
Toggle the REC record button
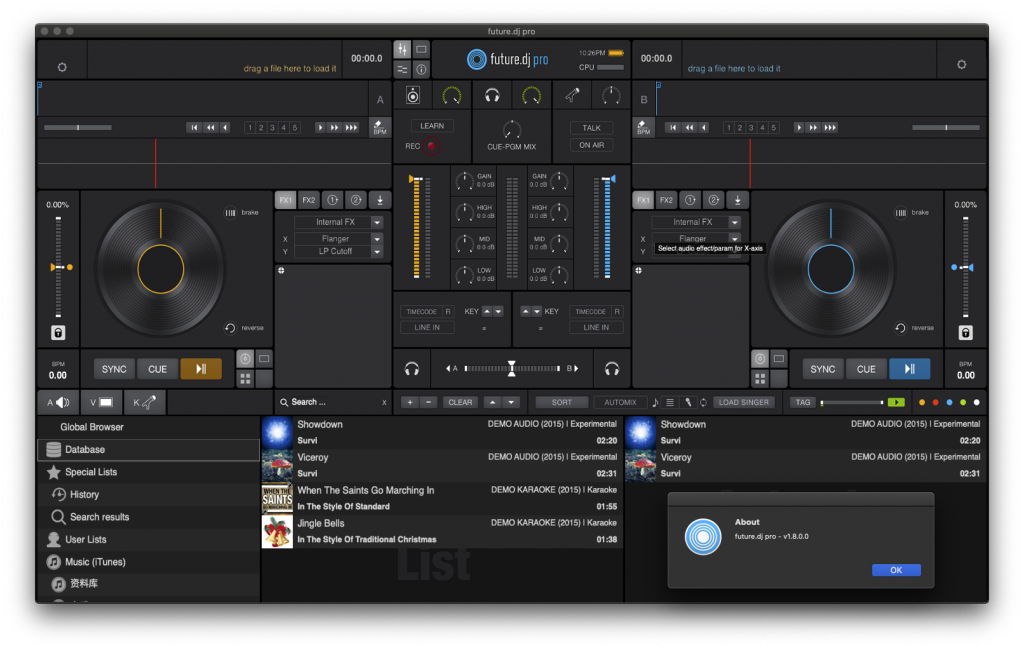pos(431,146)
